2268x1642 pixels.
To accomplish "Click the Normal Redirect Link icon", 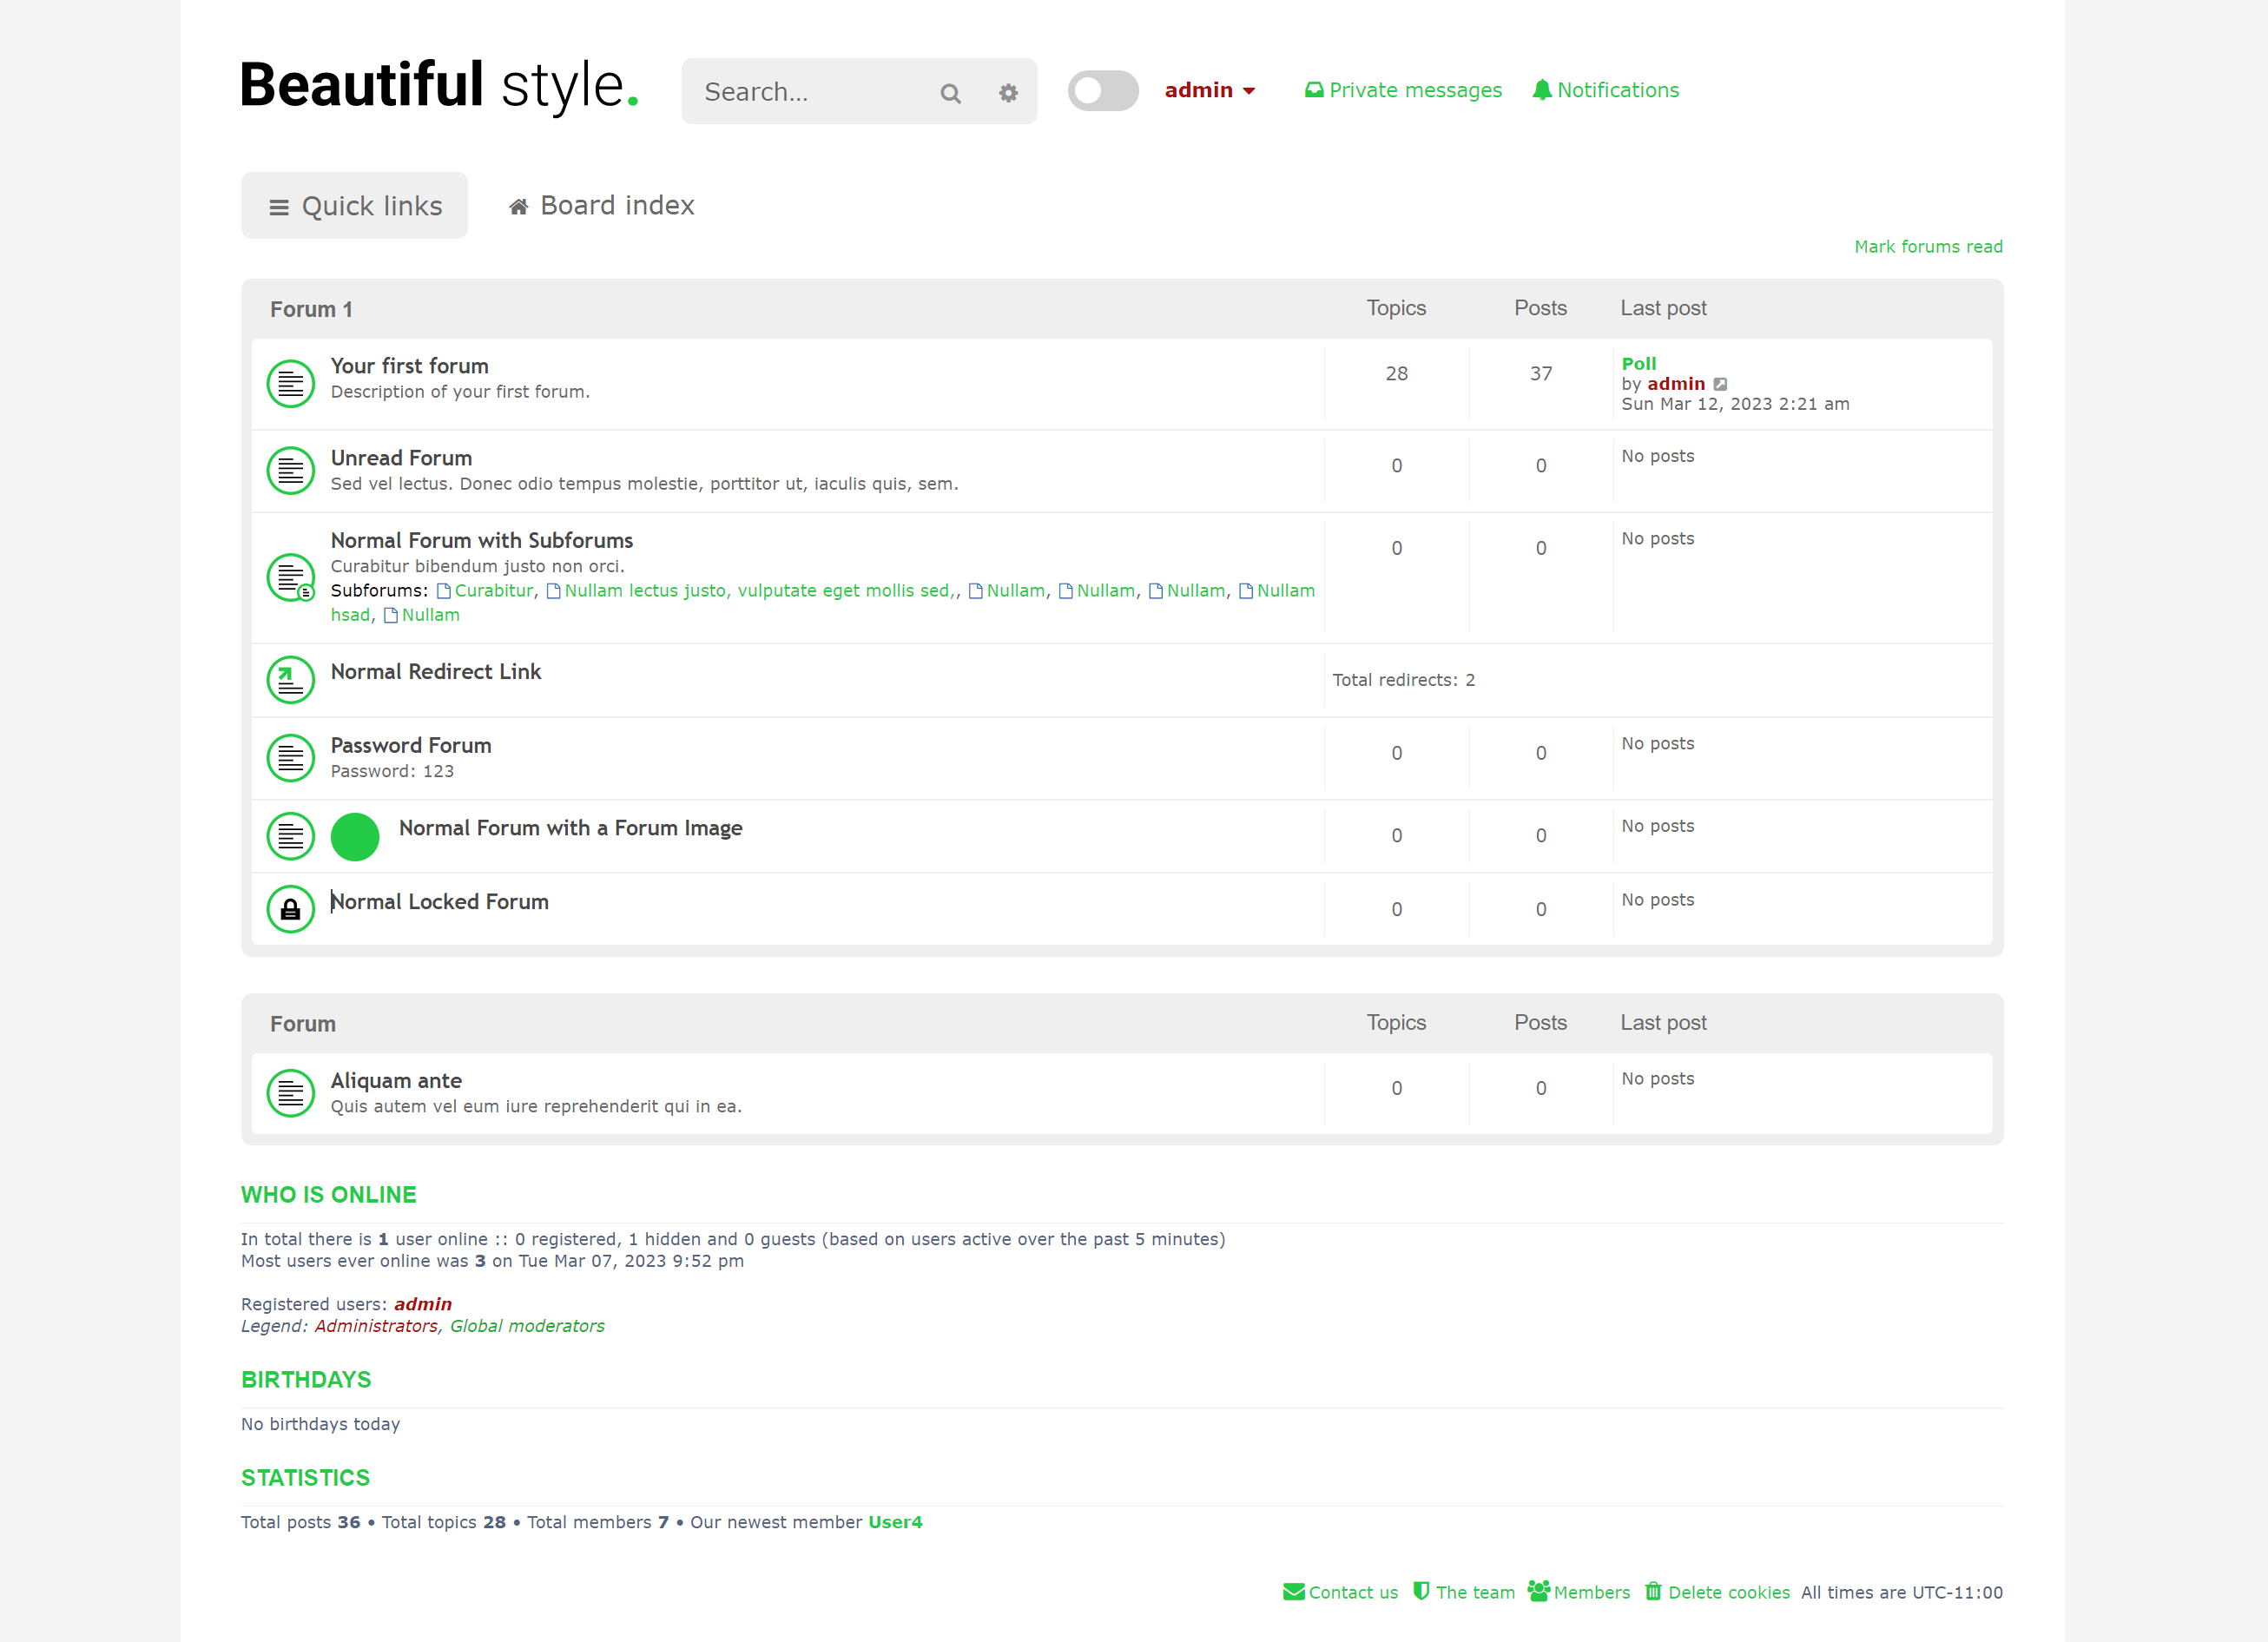I will click(291, 680).
